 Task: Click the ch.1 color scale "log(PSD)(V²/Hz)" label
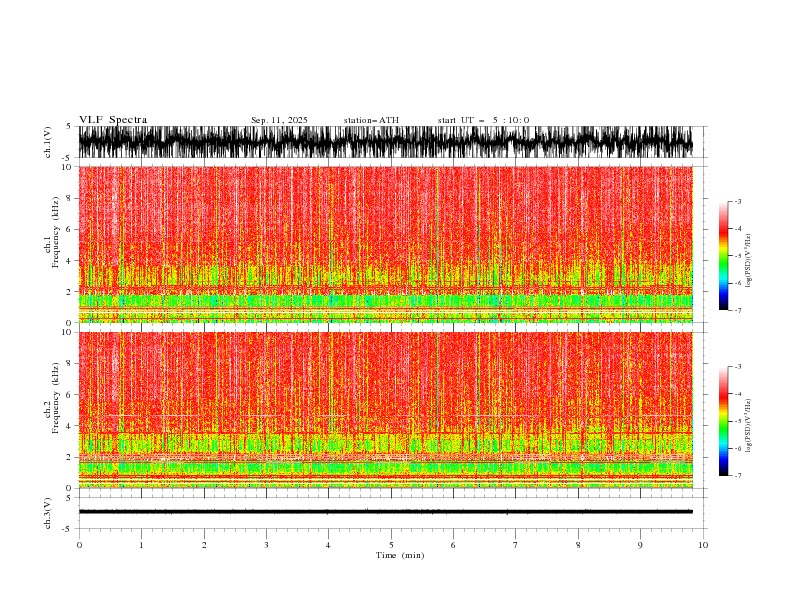(x=749, y=261)
